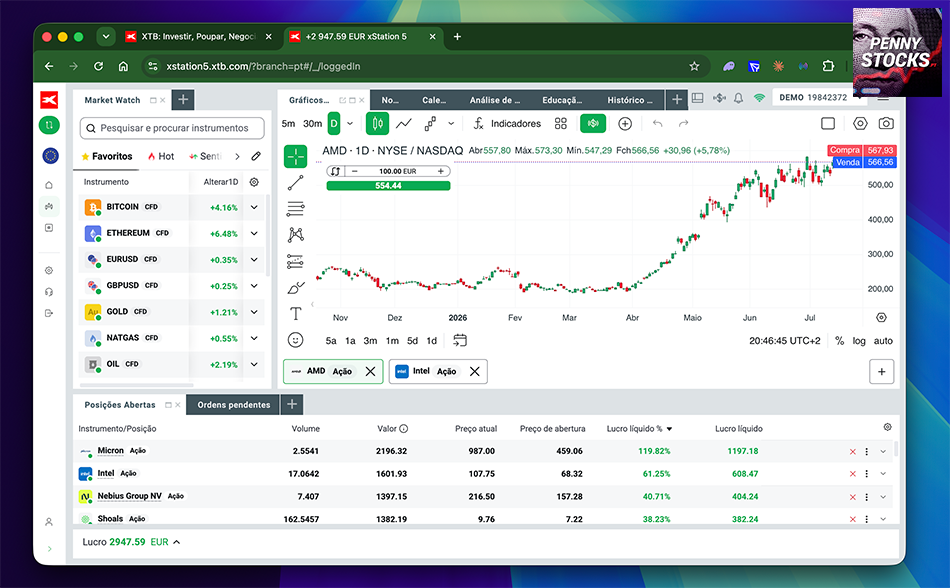This screenshot has width=950, height=588.
Task: Select the horizontal lines drawing tool
Action: [296, 209]
